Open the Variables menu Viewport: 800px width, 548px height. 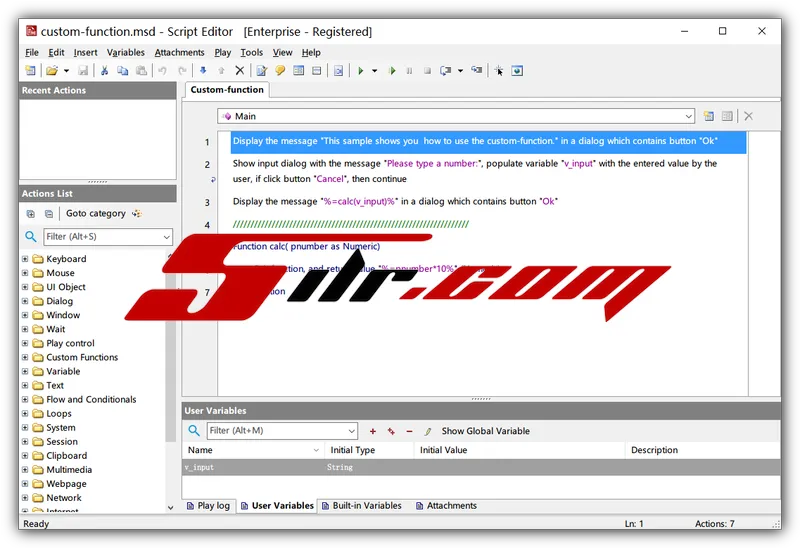click(x=126, y=53)
